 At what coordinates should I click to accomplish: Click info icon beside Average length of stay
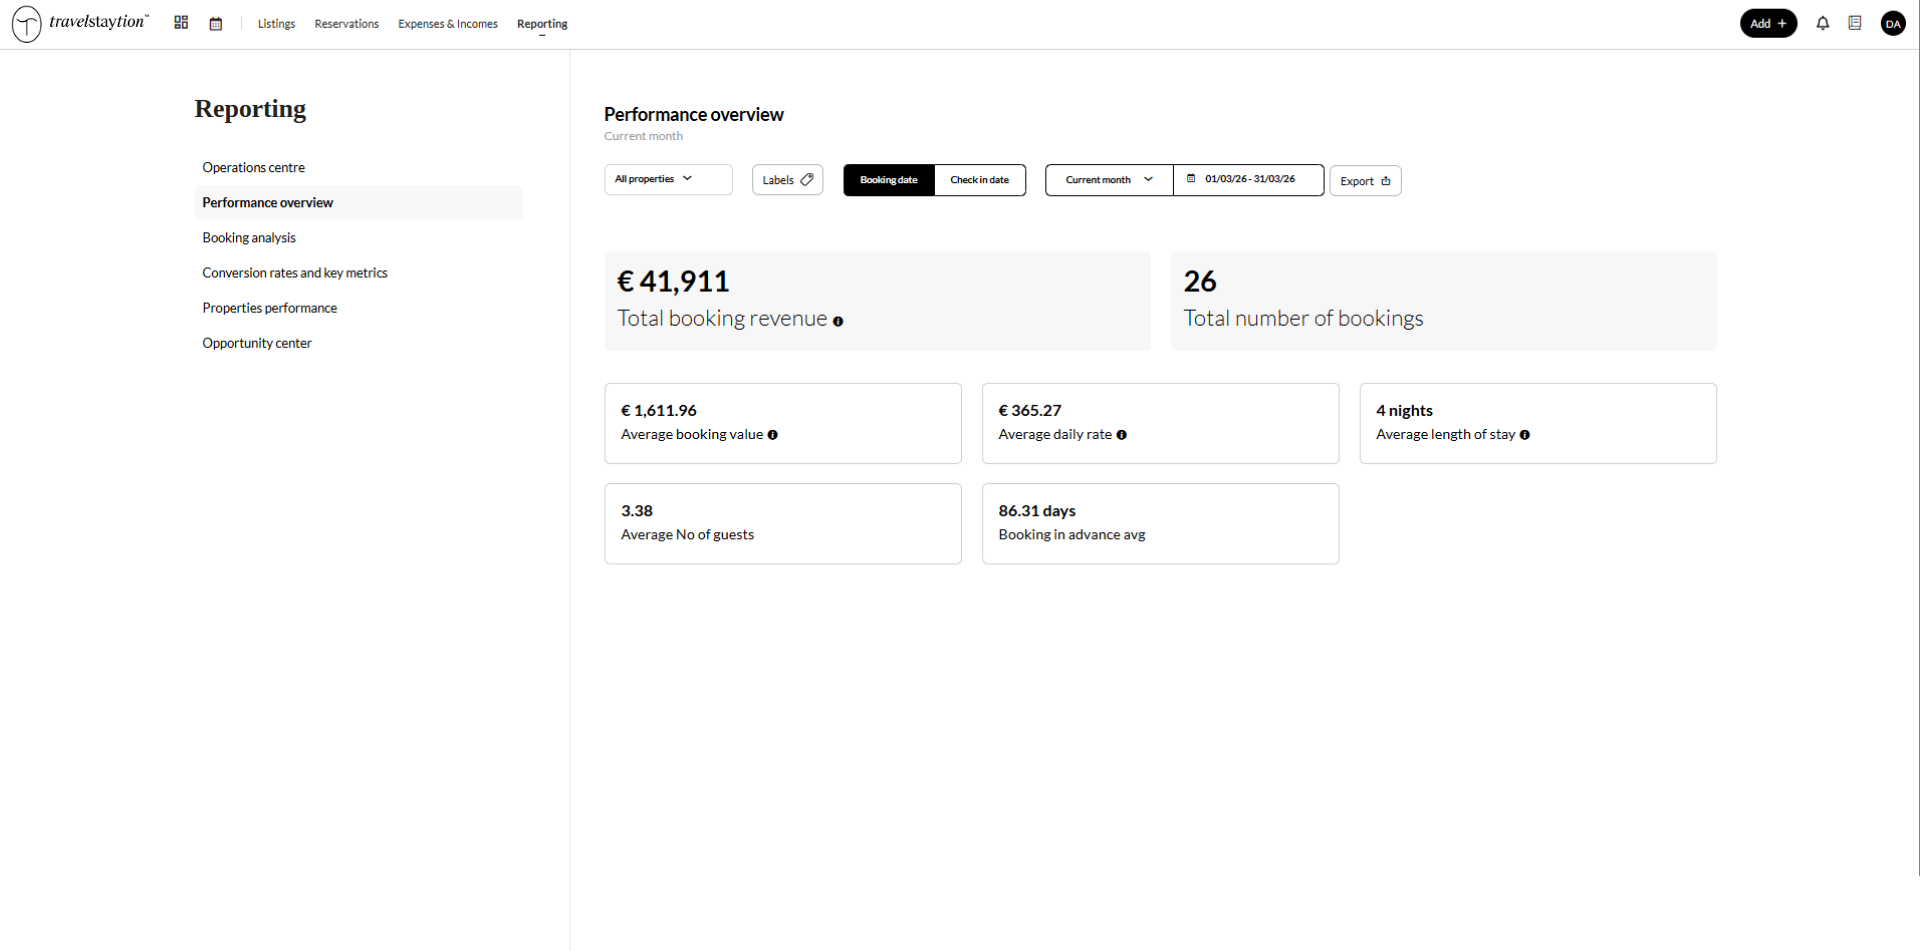1524,435
